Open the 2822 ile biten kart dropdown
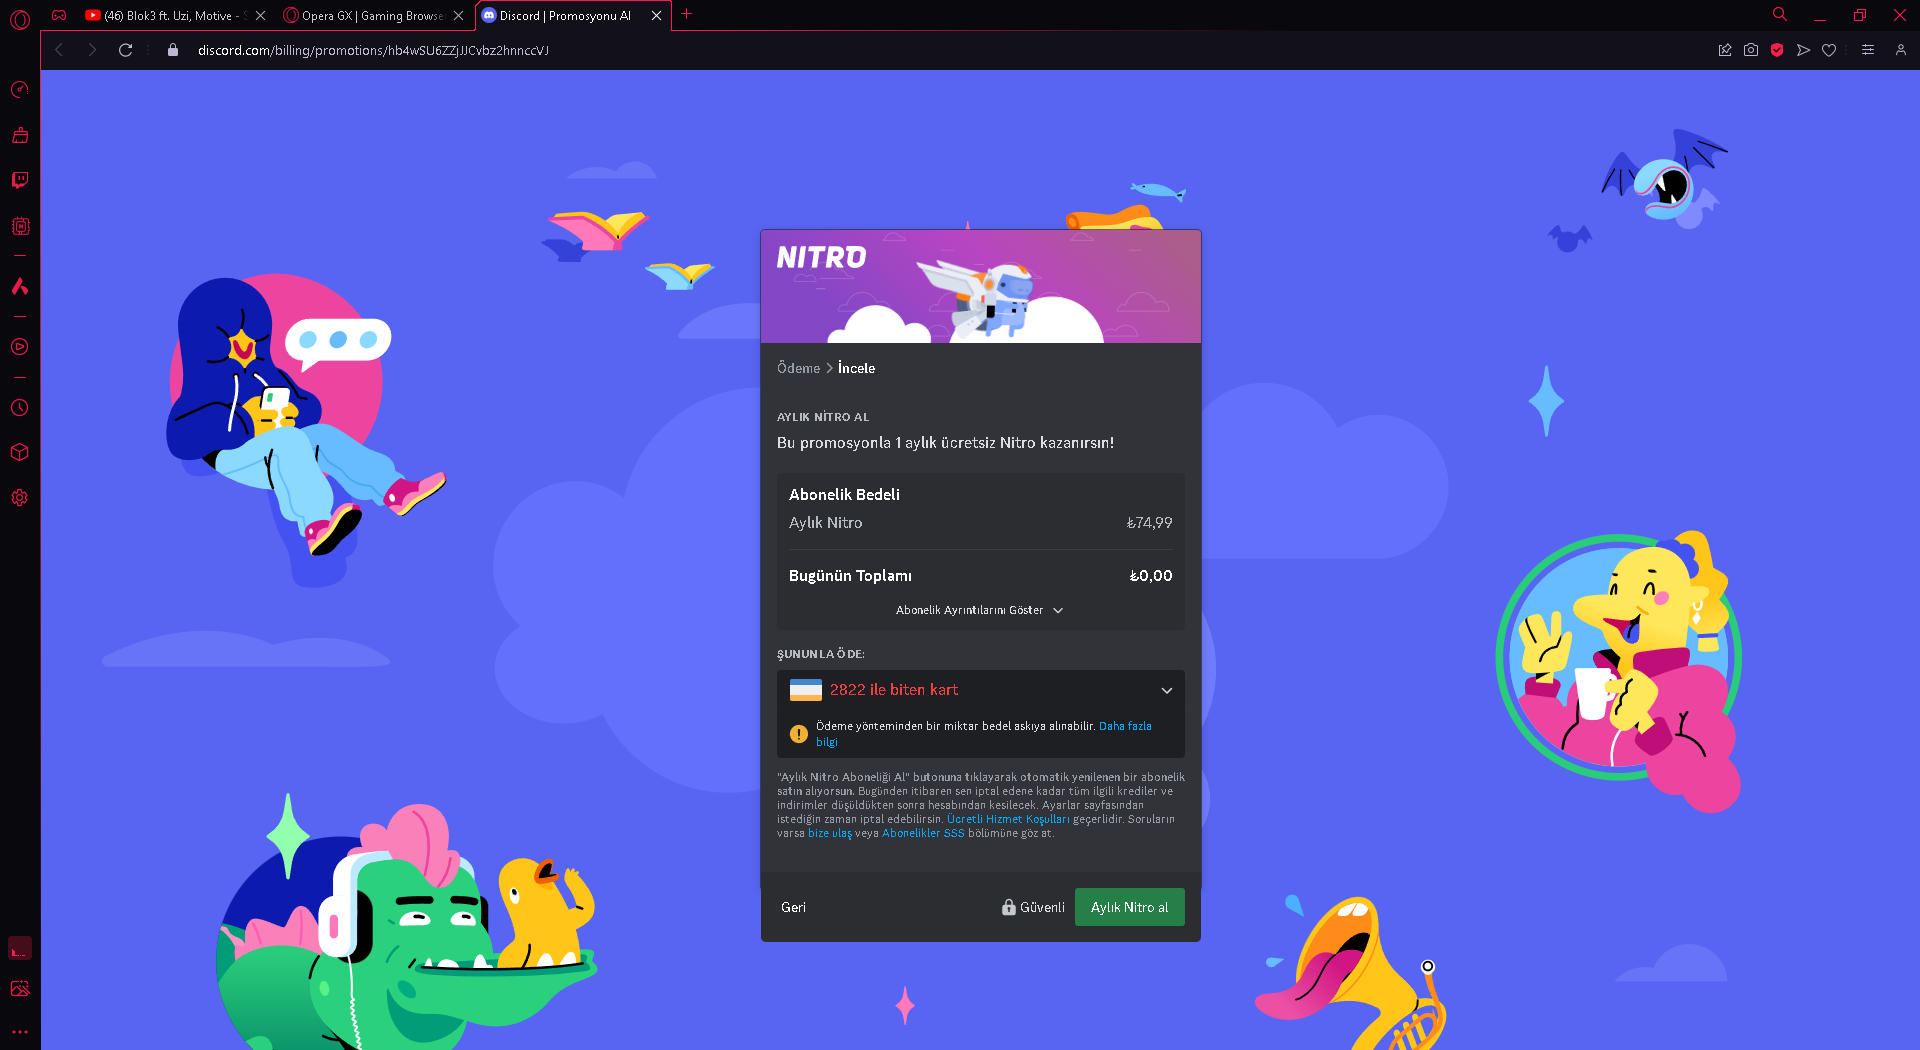1920x1050 pixels. tap(981, 690)
